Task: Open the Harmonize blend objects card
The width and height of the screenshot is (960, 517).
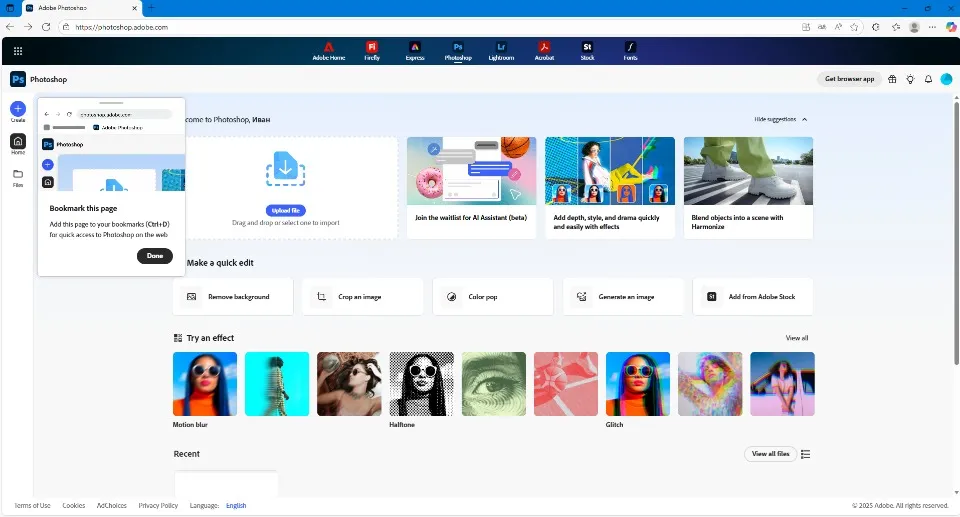Action: [748, 187]
